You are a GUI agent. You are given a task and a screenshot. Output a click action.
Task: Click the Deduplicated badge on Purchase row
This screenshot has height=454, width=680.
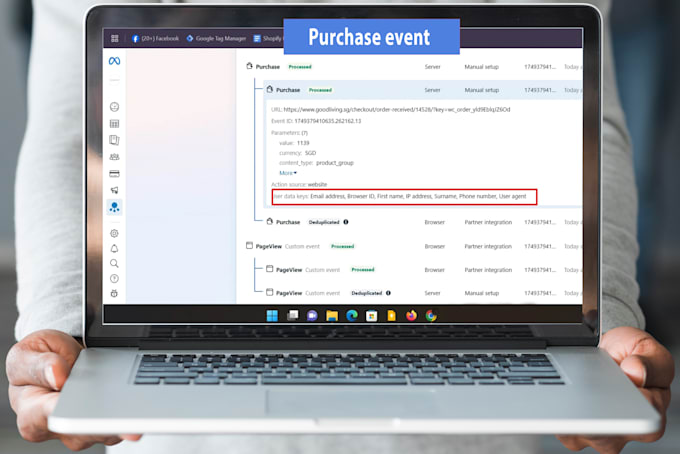pos(324,222)
